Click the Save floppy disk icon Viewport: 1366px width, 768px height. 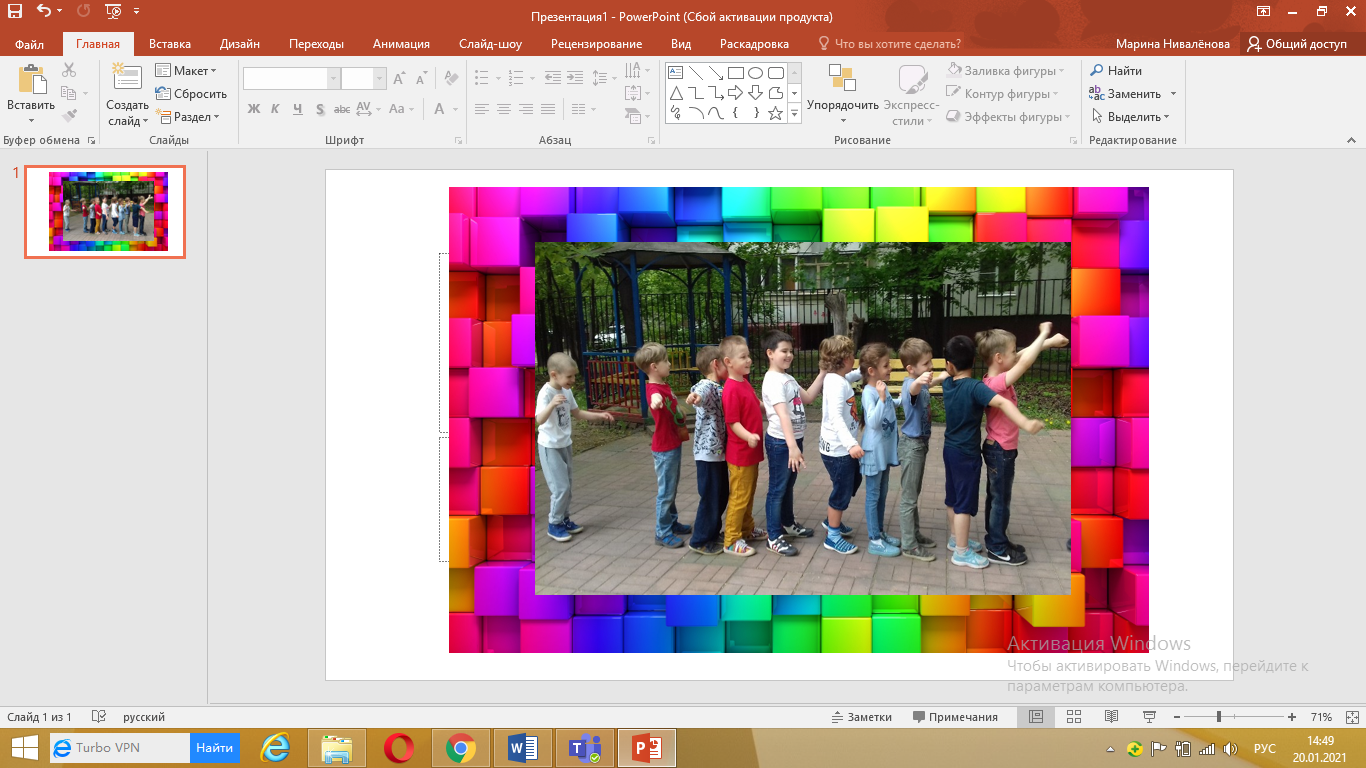click(14, 12)
